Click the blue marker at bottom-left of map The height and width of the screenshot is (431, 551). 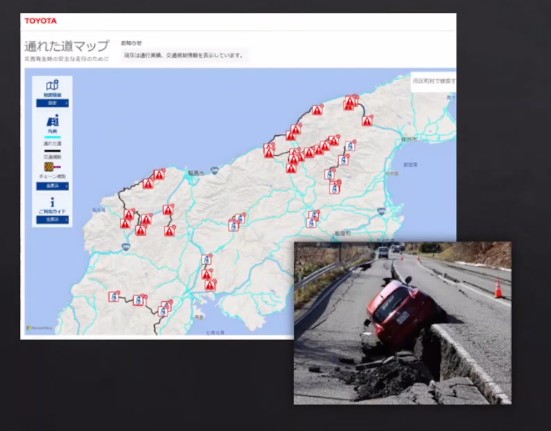(x=114, y=296)
